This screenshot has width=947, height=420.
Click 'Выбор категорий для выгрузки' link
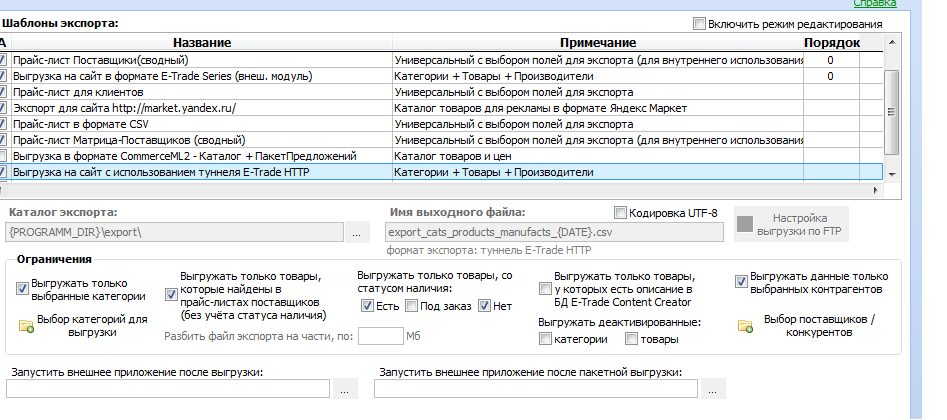pos(92,326)
